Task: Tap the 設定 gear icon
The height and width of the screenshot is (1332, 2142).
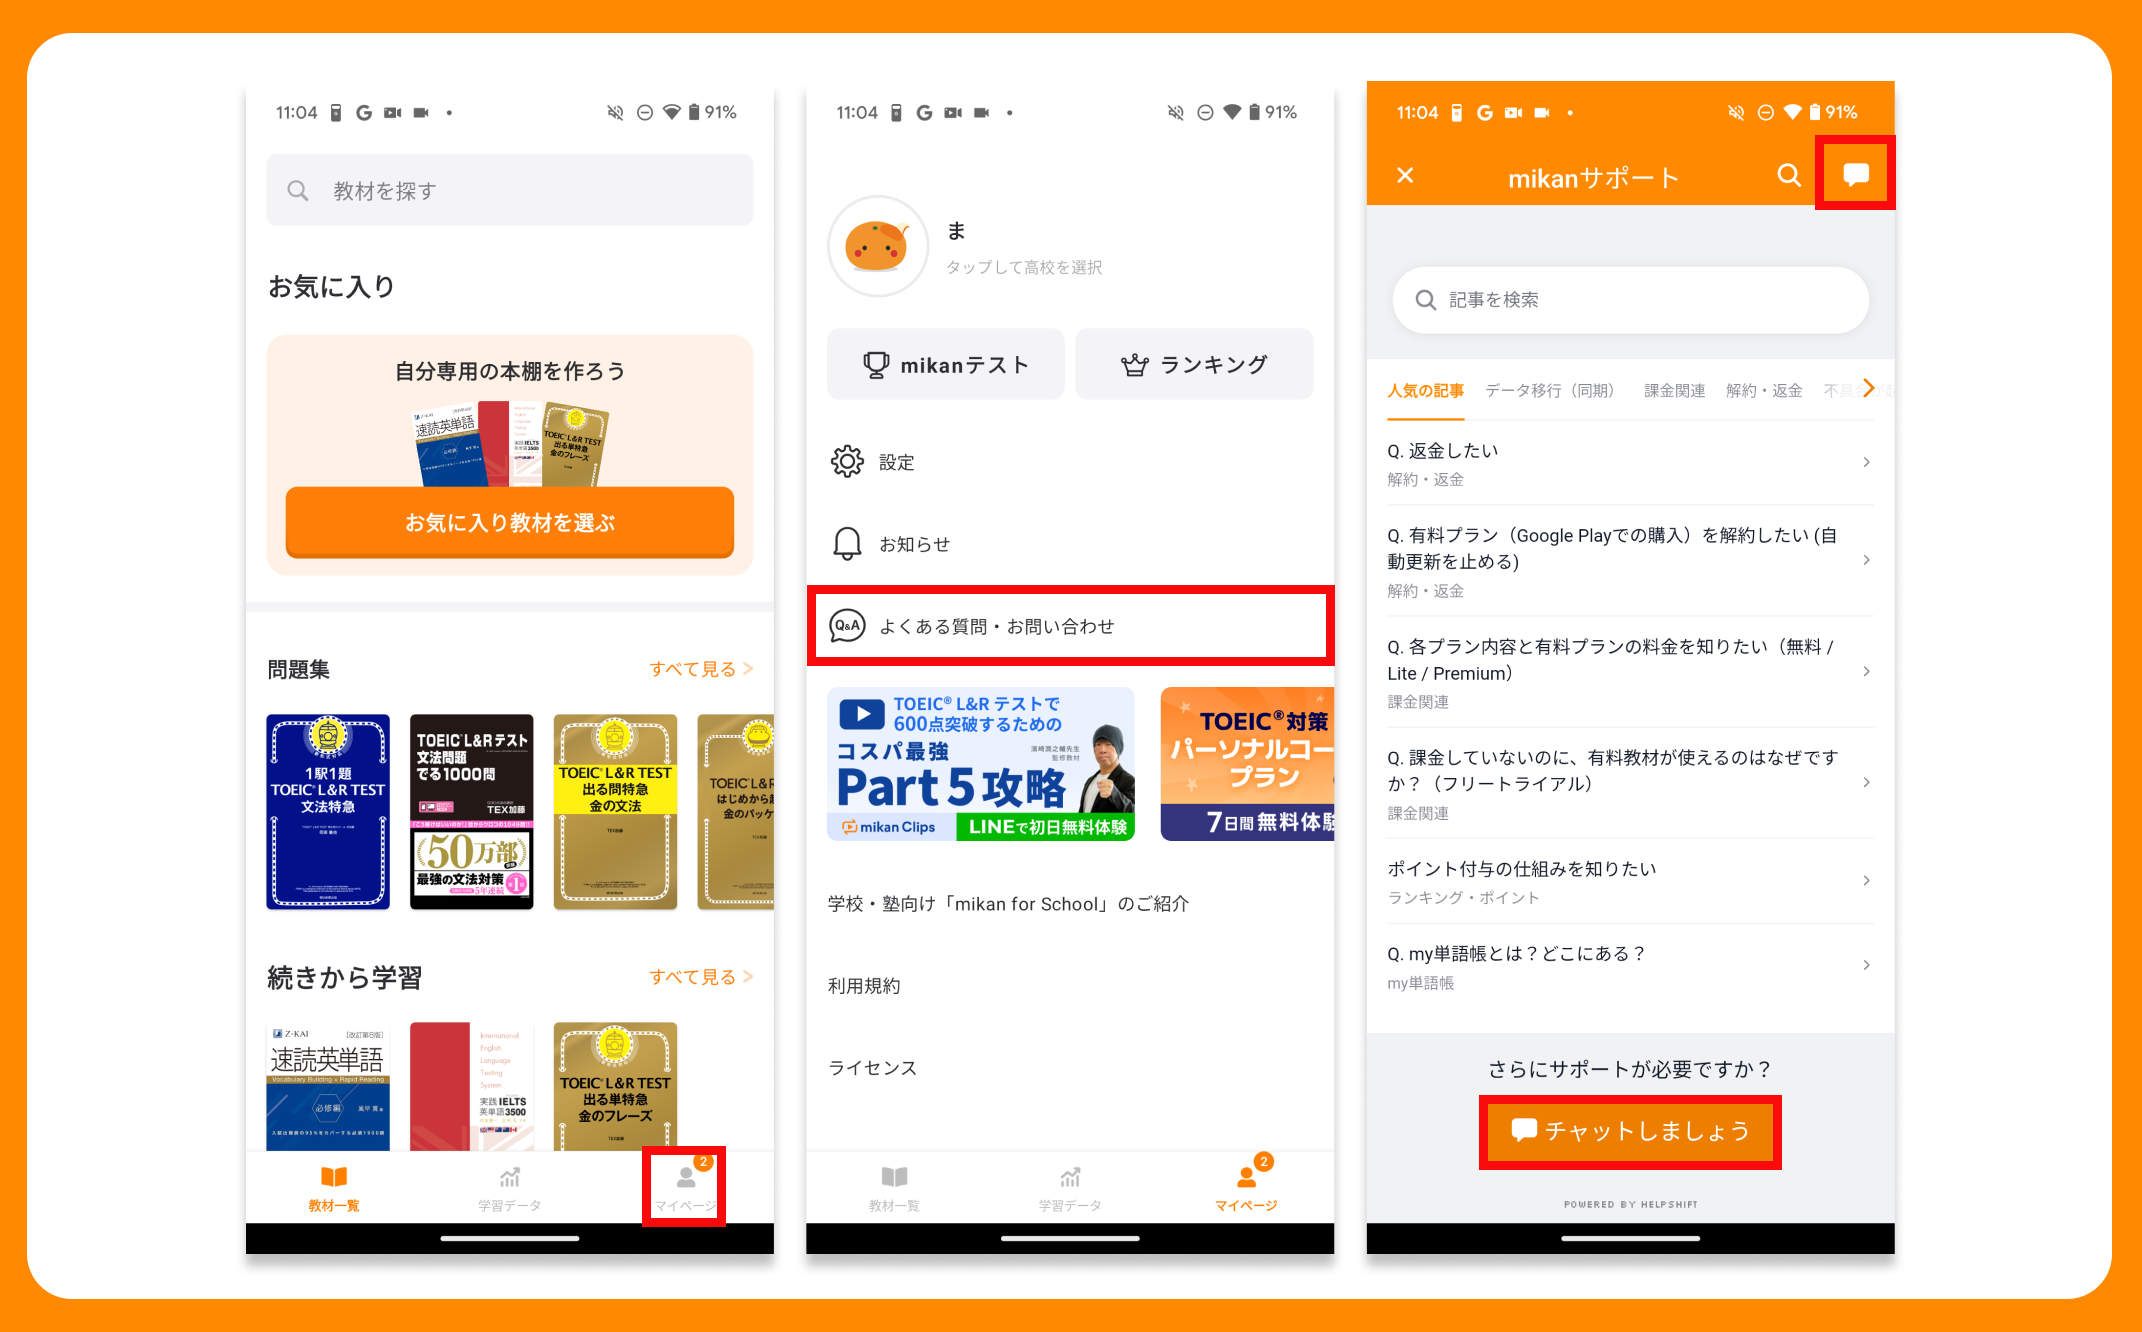Action: pos(847,461)
